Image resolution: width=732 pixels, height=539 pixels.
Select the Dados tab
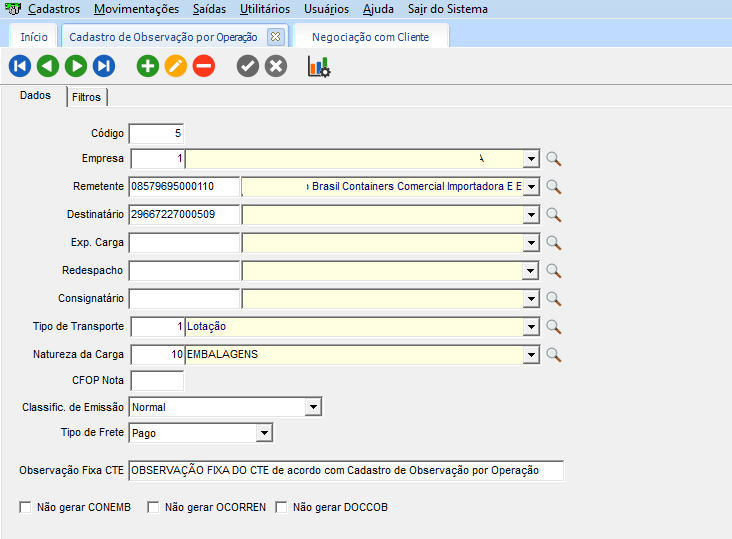35,95
